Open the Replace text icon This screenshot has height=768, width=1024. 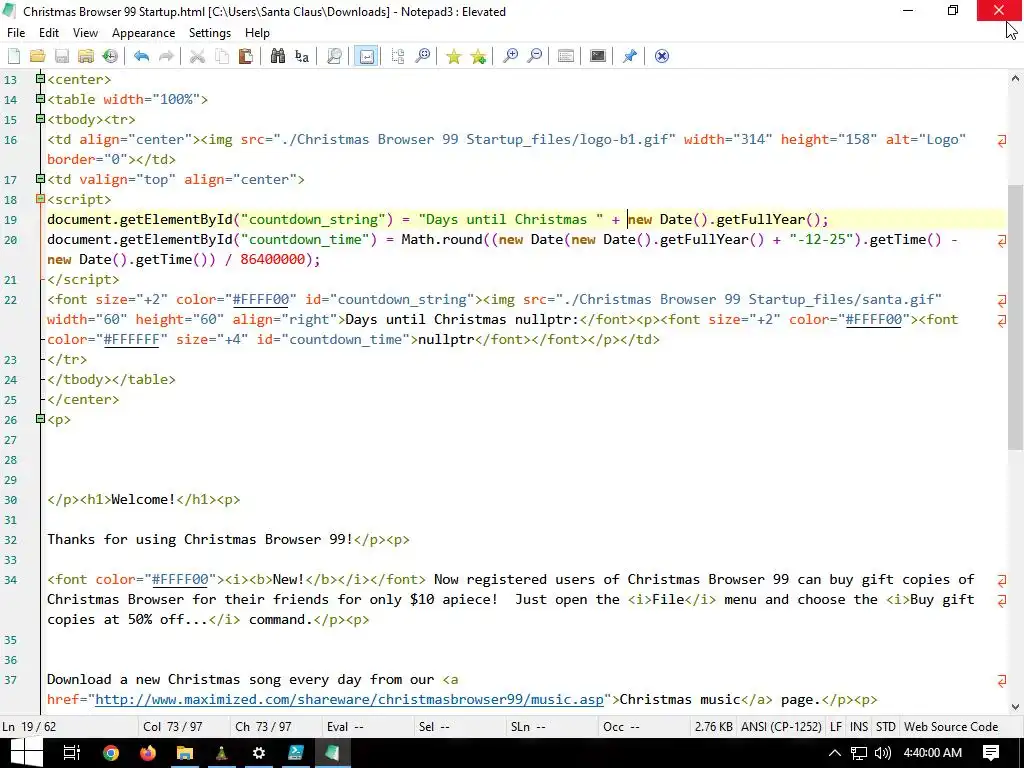point(302,56)
